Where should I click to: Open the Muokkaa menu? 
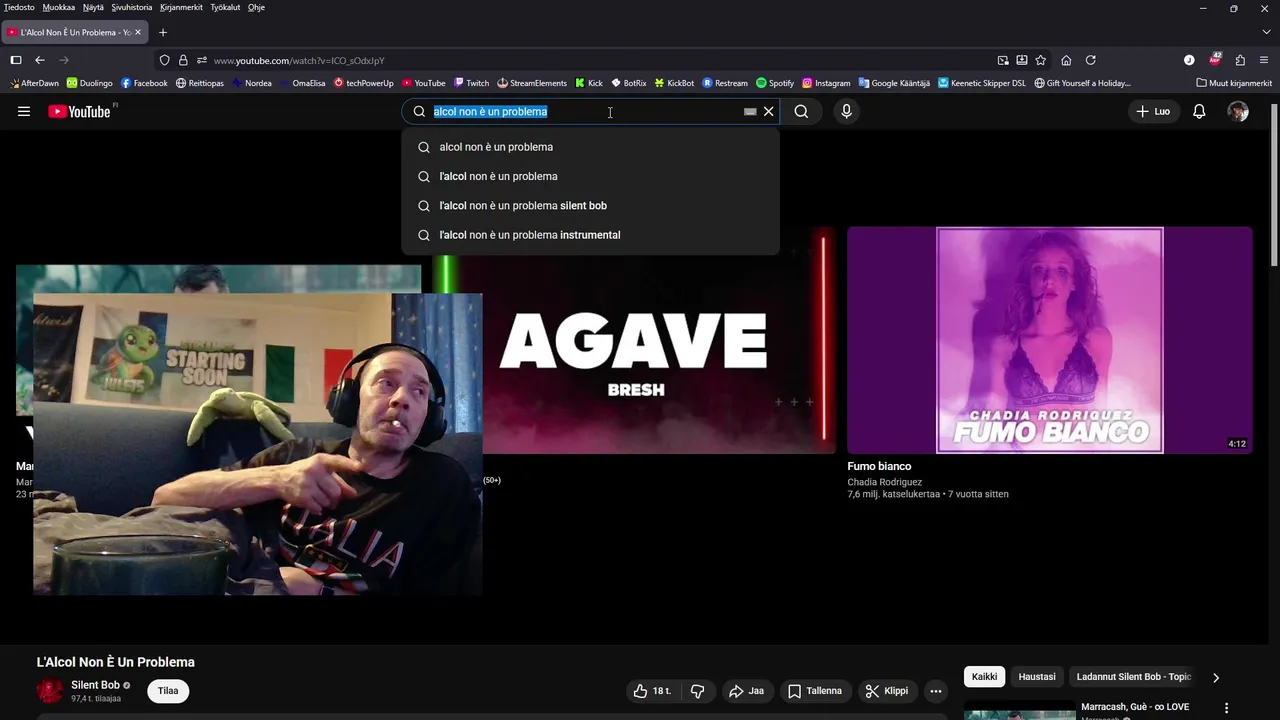click(59, 7)
